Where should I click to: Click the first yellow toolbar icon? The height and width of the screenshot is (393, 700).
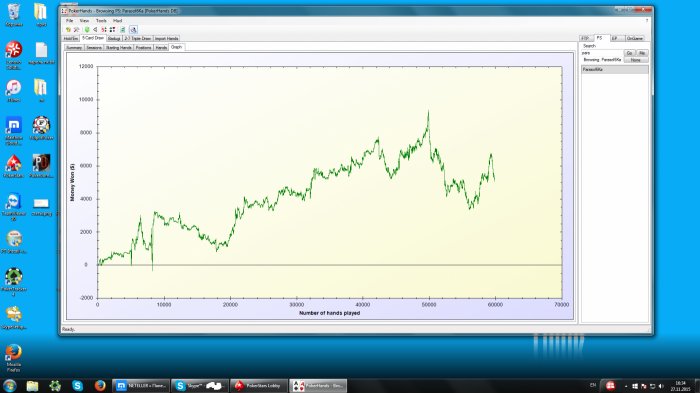[x=68, y=29]
